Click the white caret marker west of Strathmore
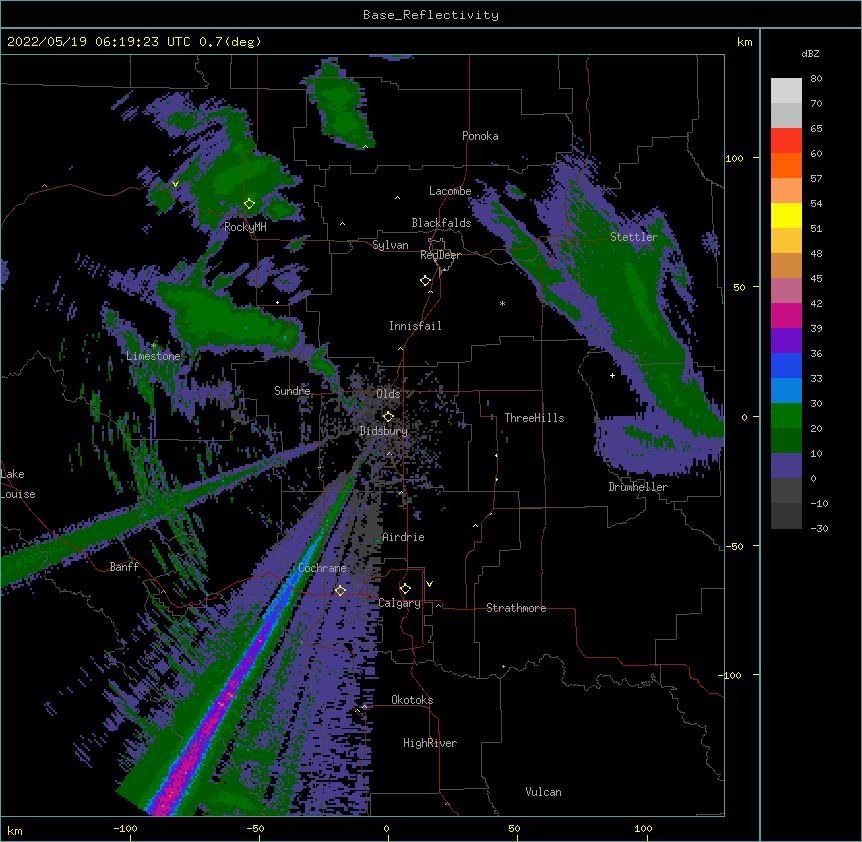Screen dimensions: 862x842 pyautogui.click(x=438, y=605)
